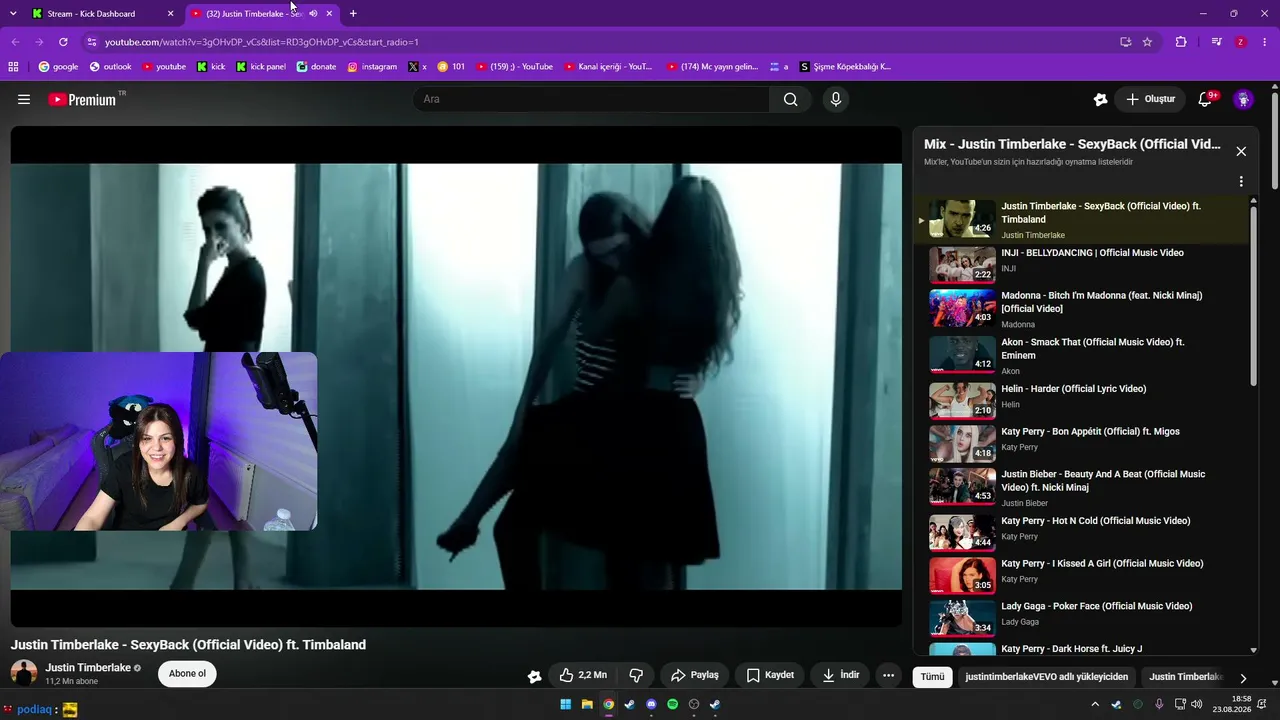1280x720 pixels.
Task: Open the Chrome three-dot menu
Action: [1265, 42]
